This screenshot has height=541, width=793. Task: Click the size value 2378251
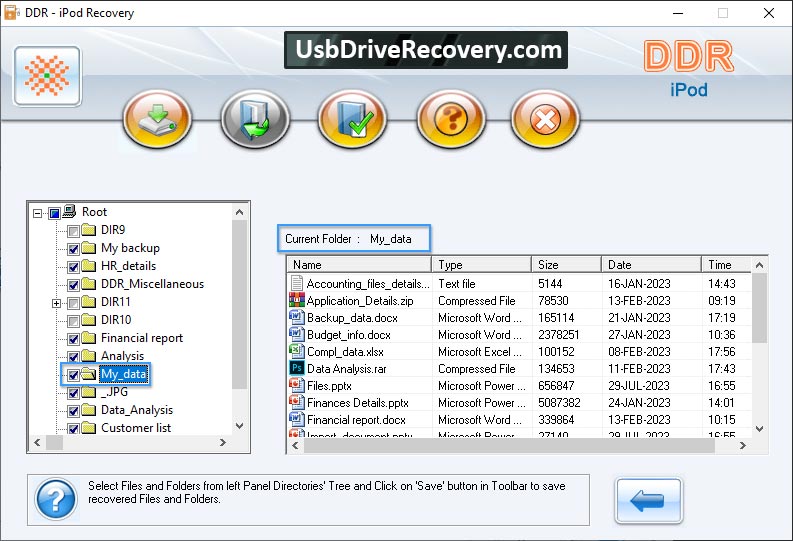(x=559, y=335)
